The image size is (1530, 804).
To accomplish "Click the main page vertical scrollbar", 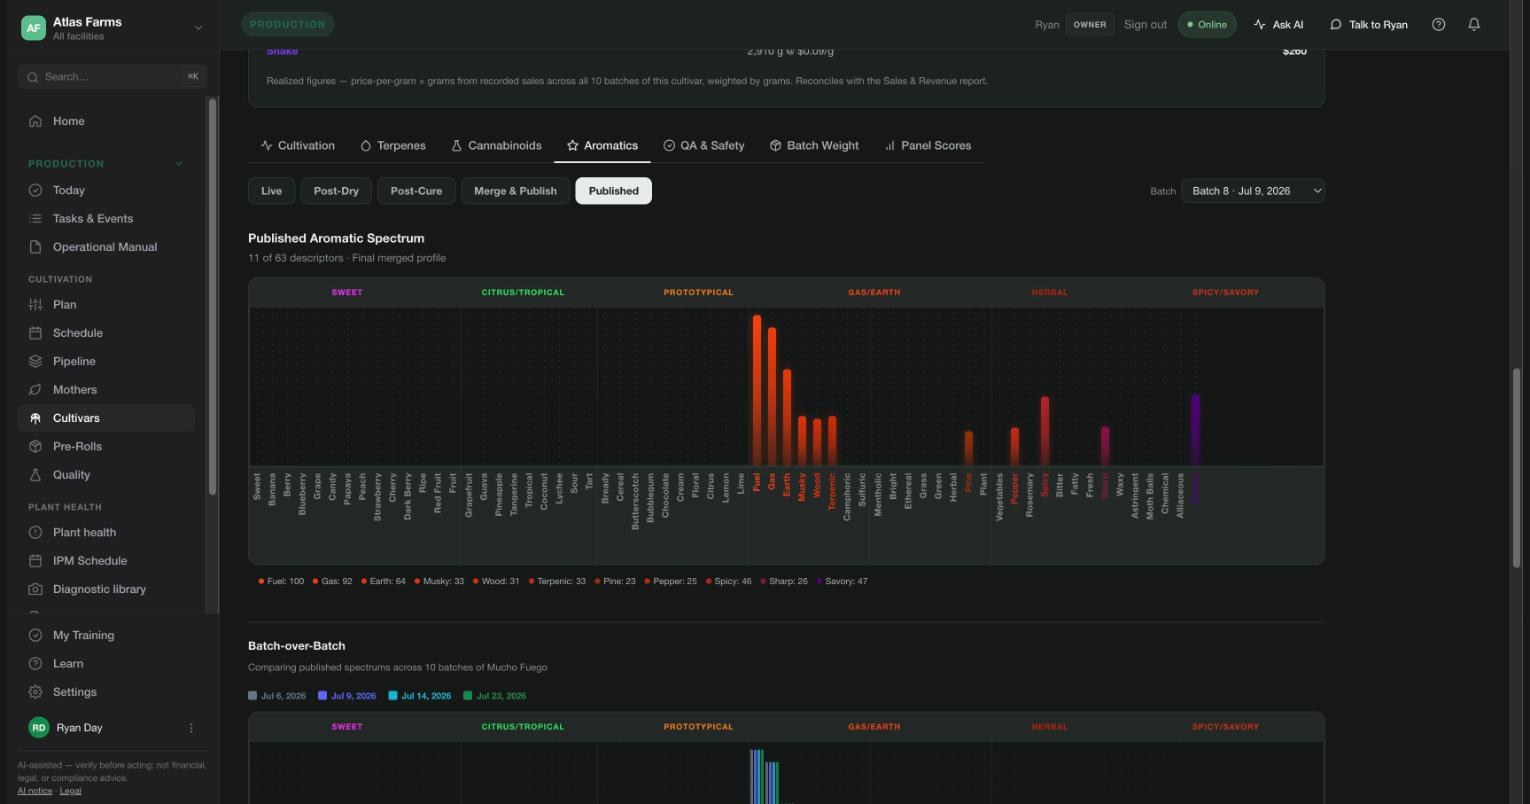I will (1517, 468).
